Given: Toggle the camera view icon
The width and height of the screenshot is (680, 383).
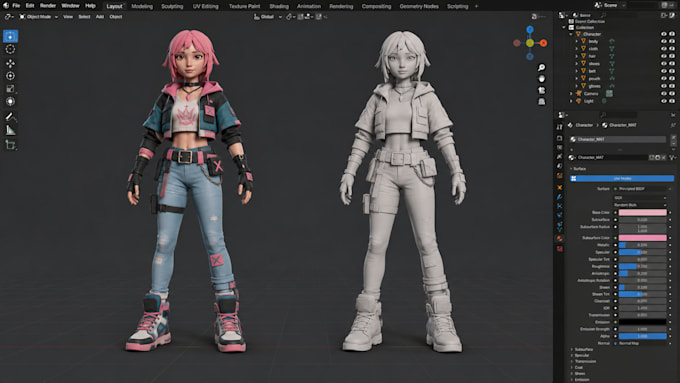Looking at the screenshot, I should click(x=542, y=90).
